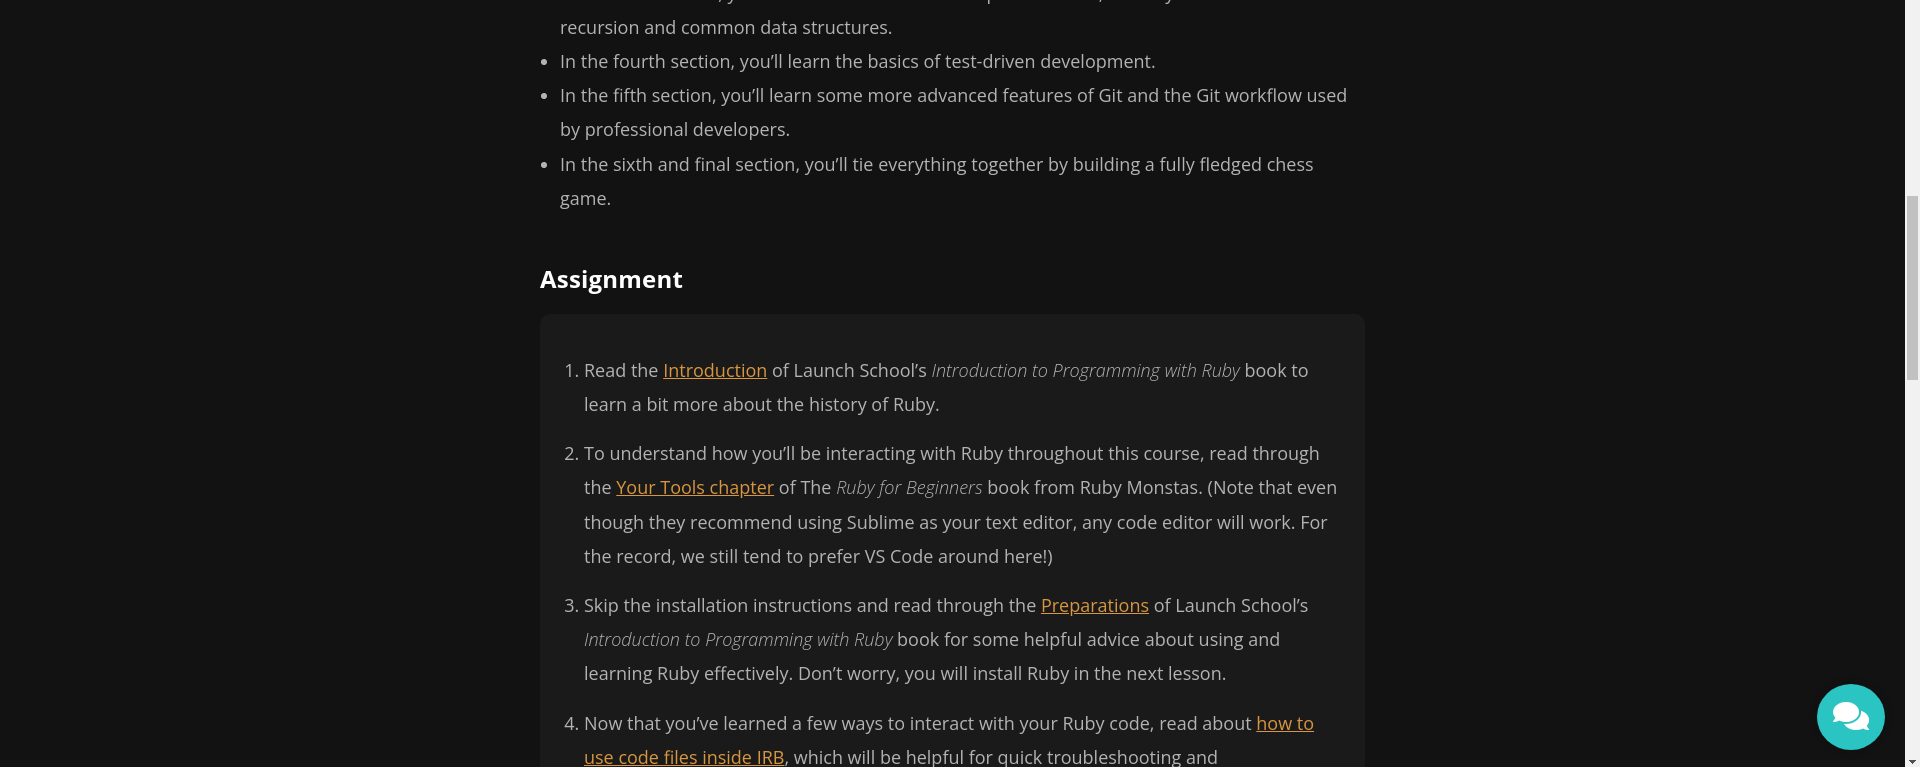The height and width of the screenshot is (767, 1920).
Task: Open the Introduction link
Action: pyautogui.click(x=715, y=370)
